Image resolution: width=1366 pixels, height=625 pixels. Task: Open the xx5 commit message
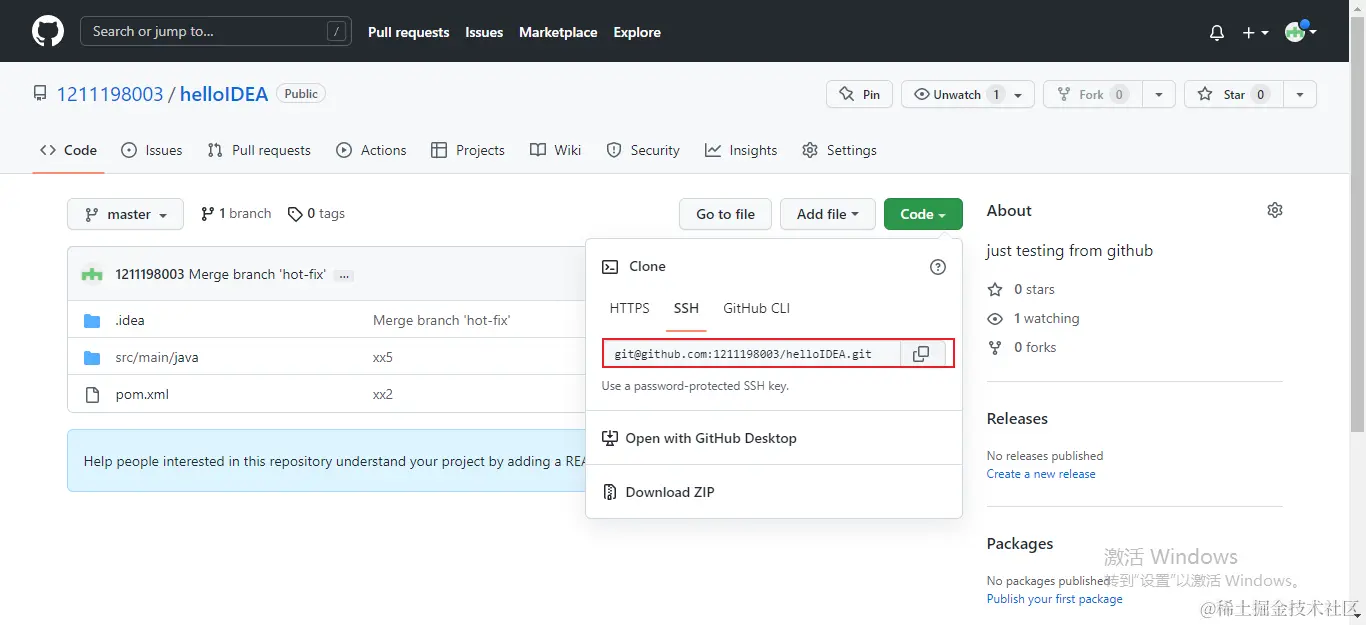tap(383, 357)
